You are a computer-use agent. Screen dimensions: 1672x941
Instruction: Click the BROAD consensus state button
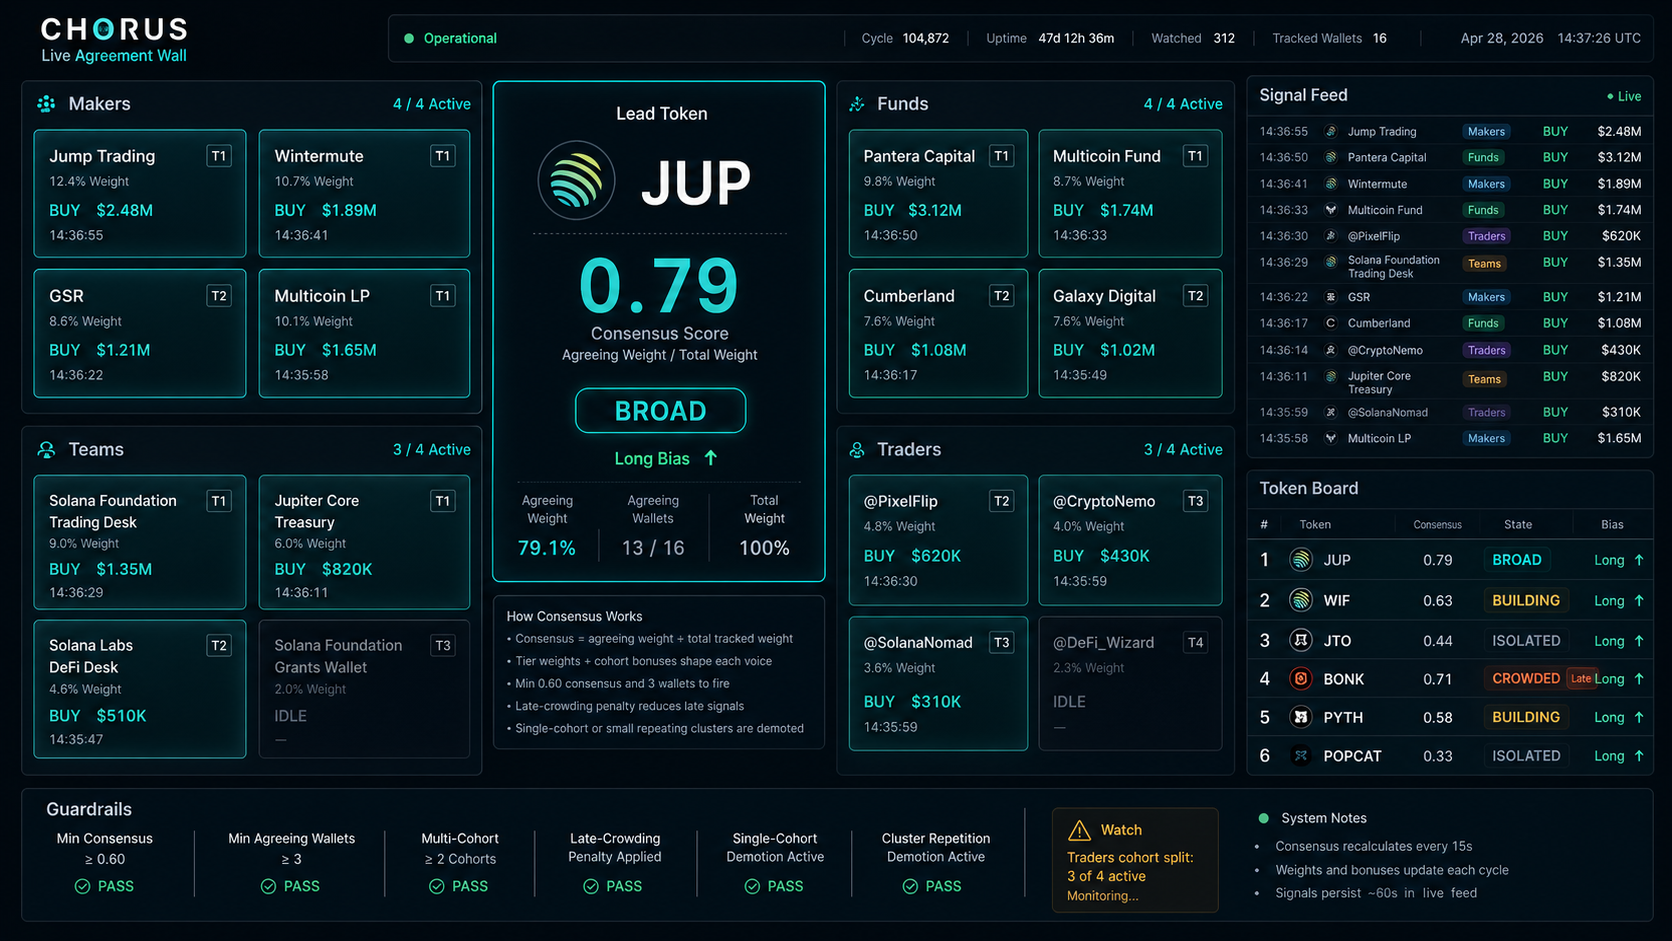(x=660, y=411)
